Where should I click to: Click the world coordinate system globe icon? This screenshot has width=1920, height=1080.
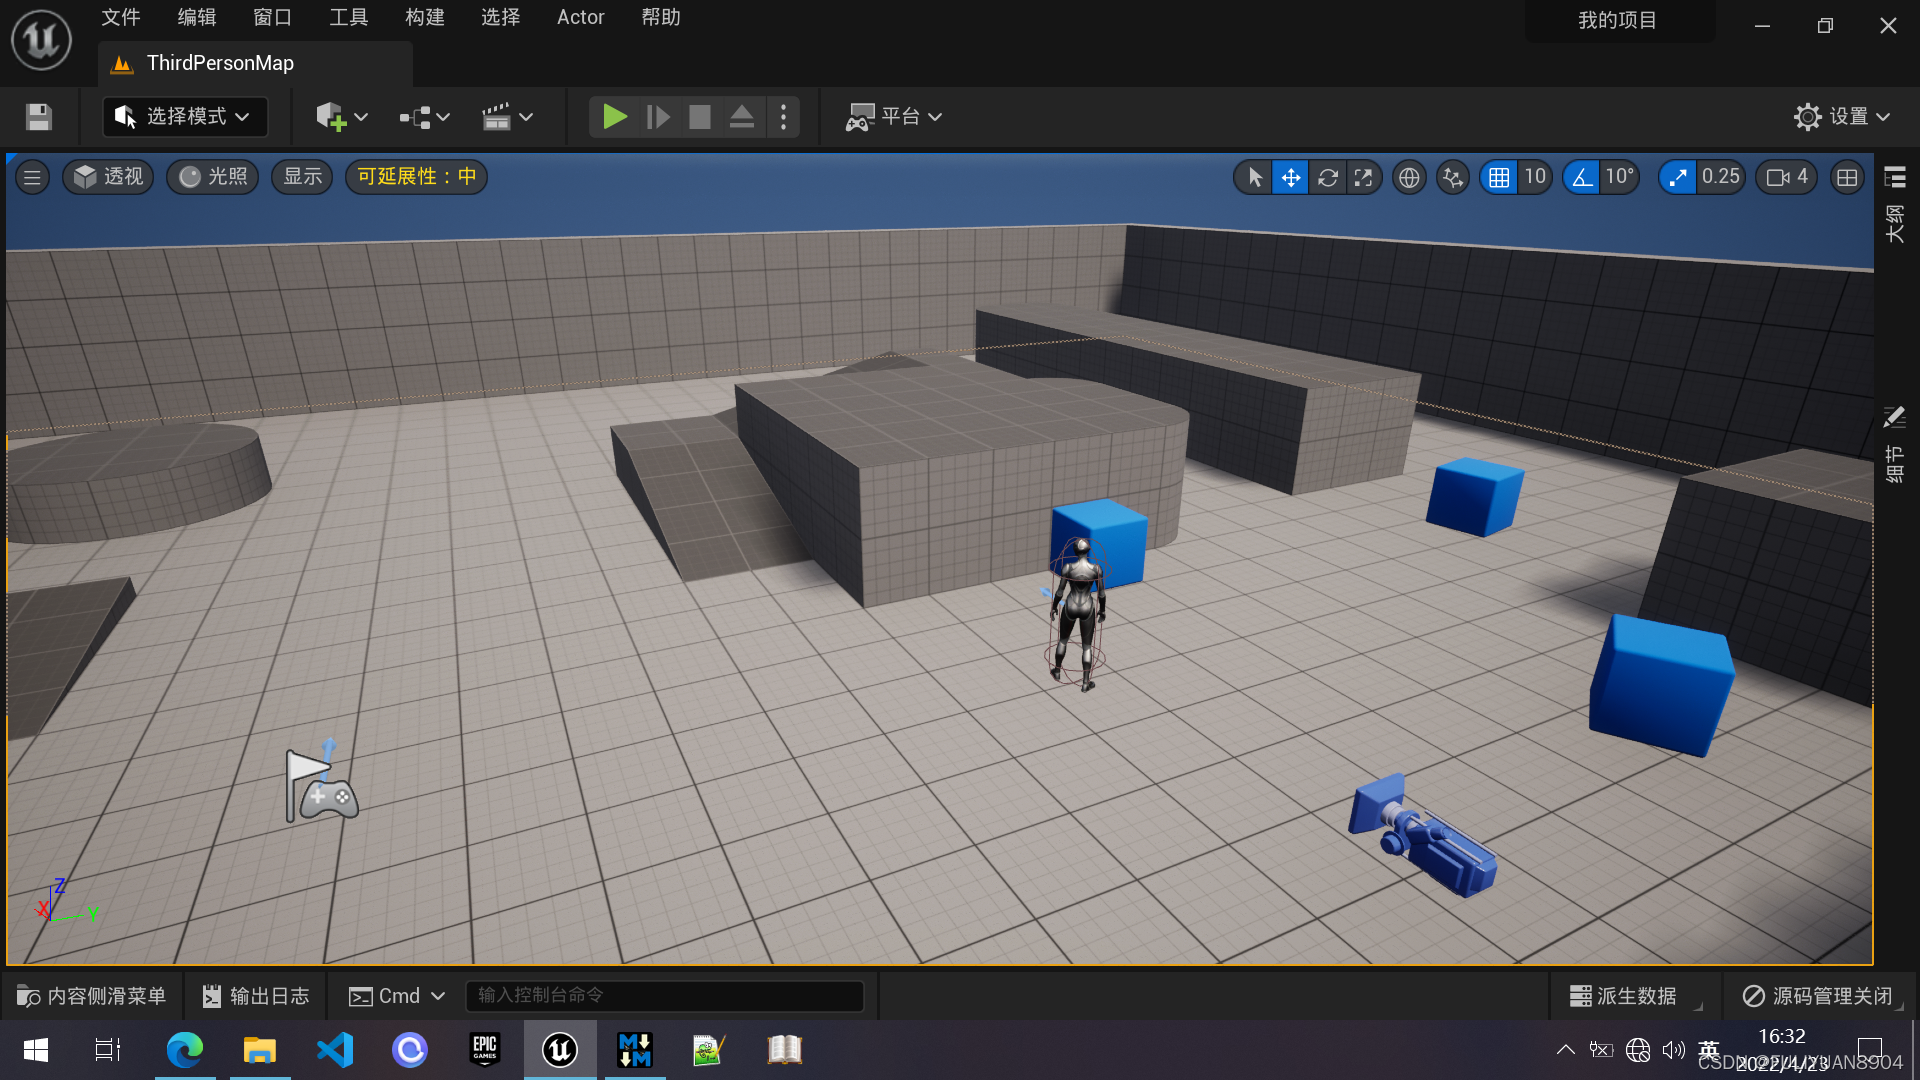click(1409, 178)
